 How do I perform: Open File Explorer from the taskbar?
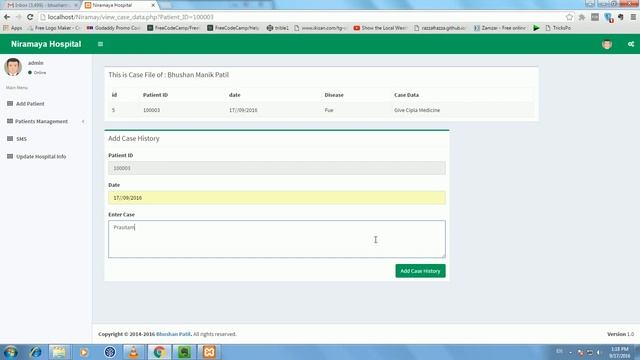59,352
